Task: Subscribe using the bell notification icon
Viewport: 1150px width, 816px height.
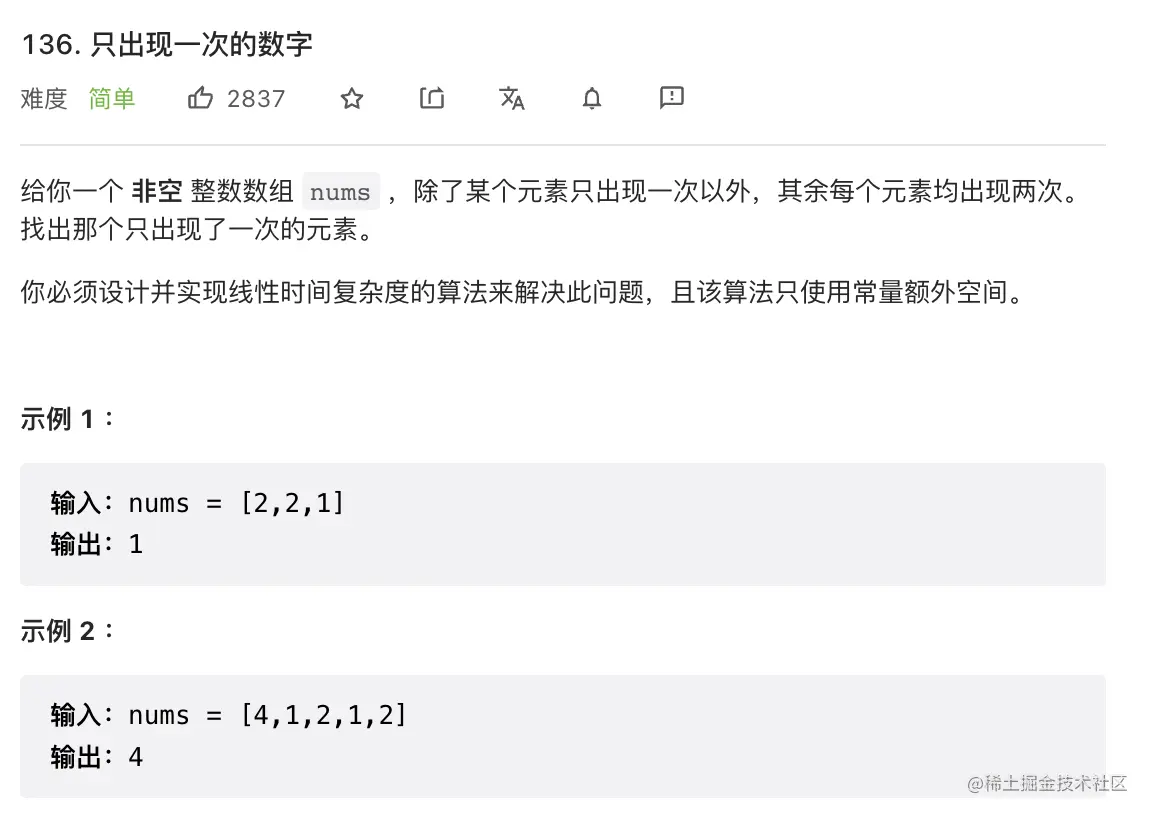Action: pos(592,98)
